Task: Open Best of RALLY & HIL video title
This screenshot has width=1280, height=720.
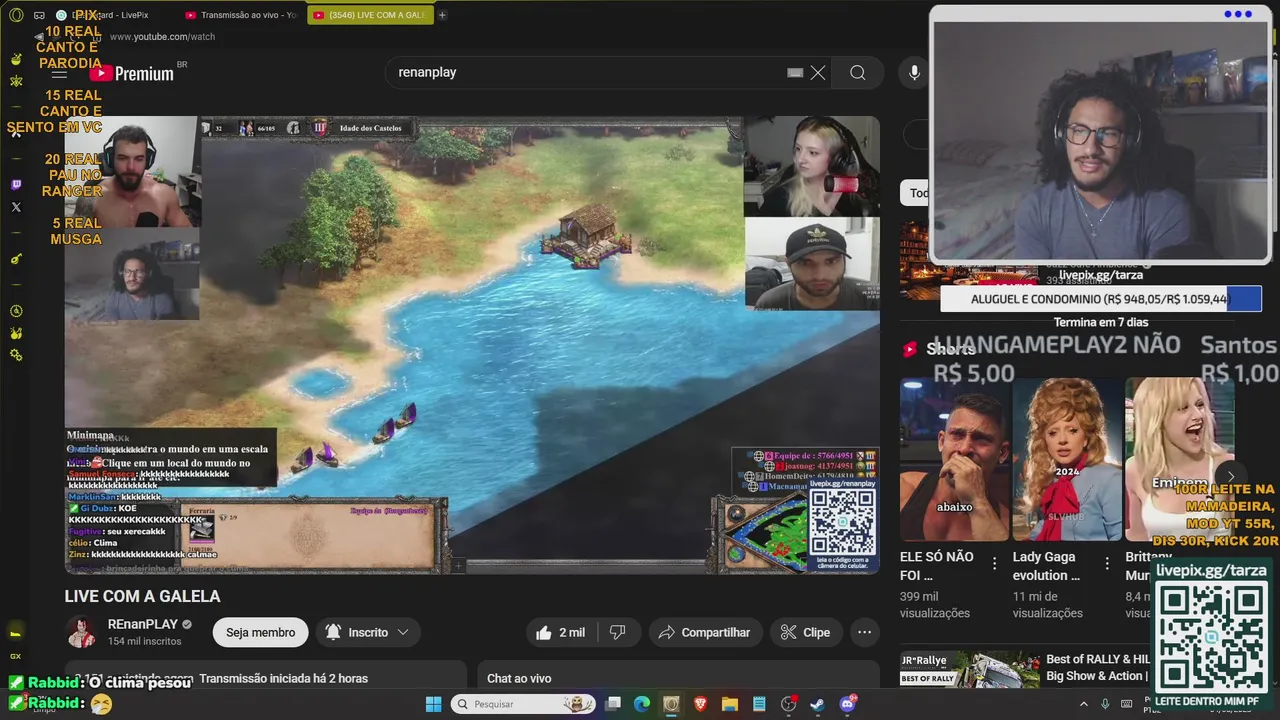Action: click(x=1098, y=668)
